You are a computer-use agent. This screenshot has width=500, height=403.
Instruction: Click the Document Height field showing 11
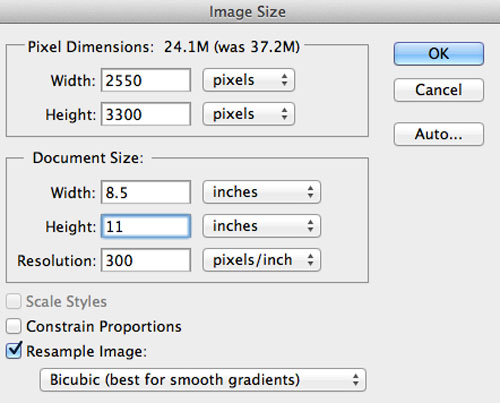(x=146, y=226)
